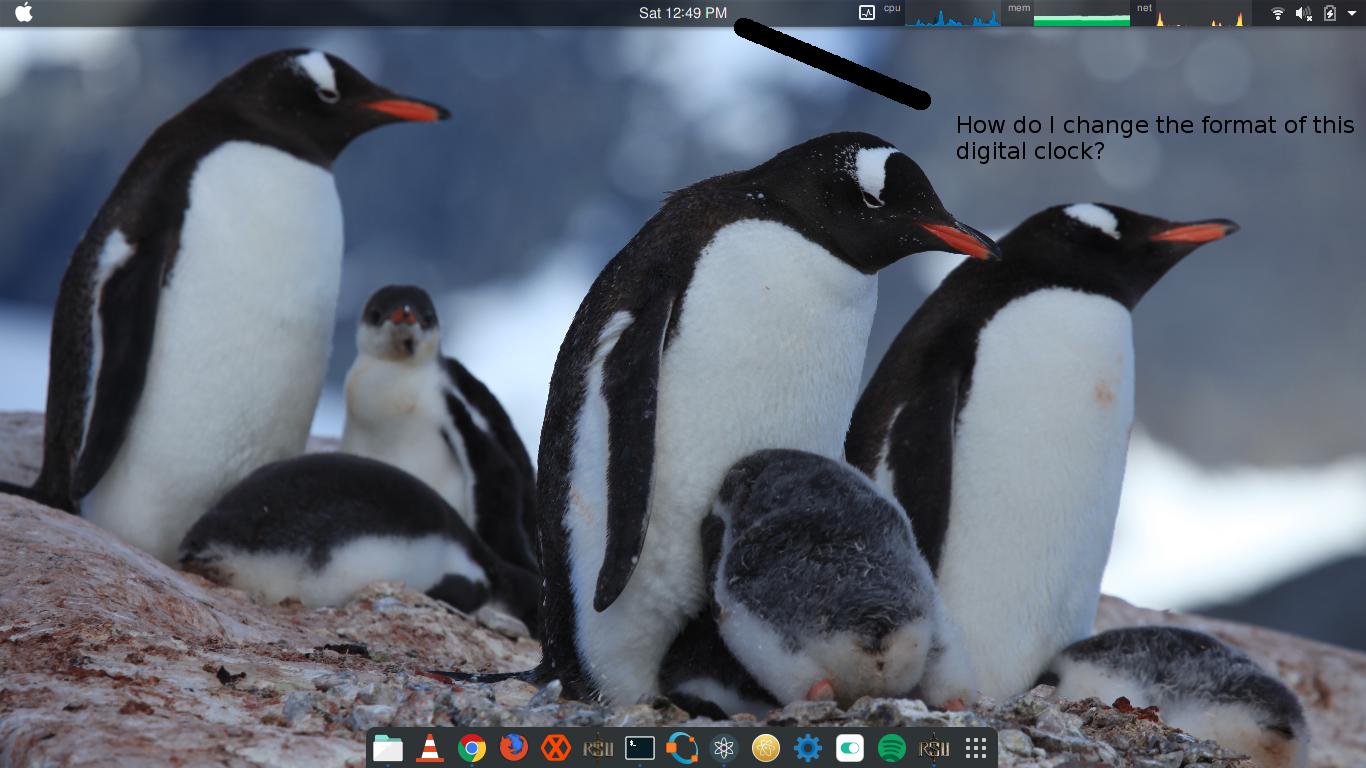Click the net traffic graph in the top bar
The image size is (1366, 768).
(x=1204, y=13)
